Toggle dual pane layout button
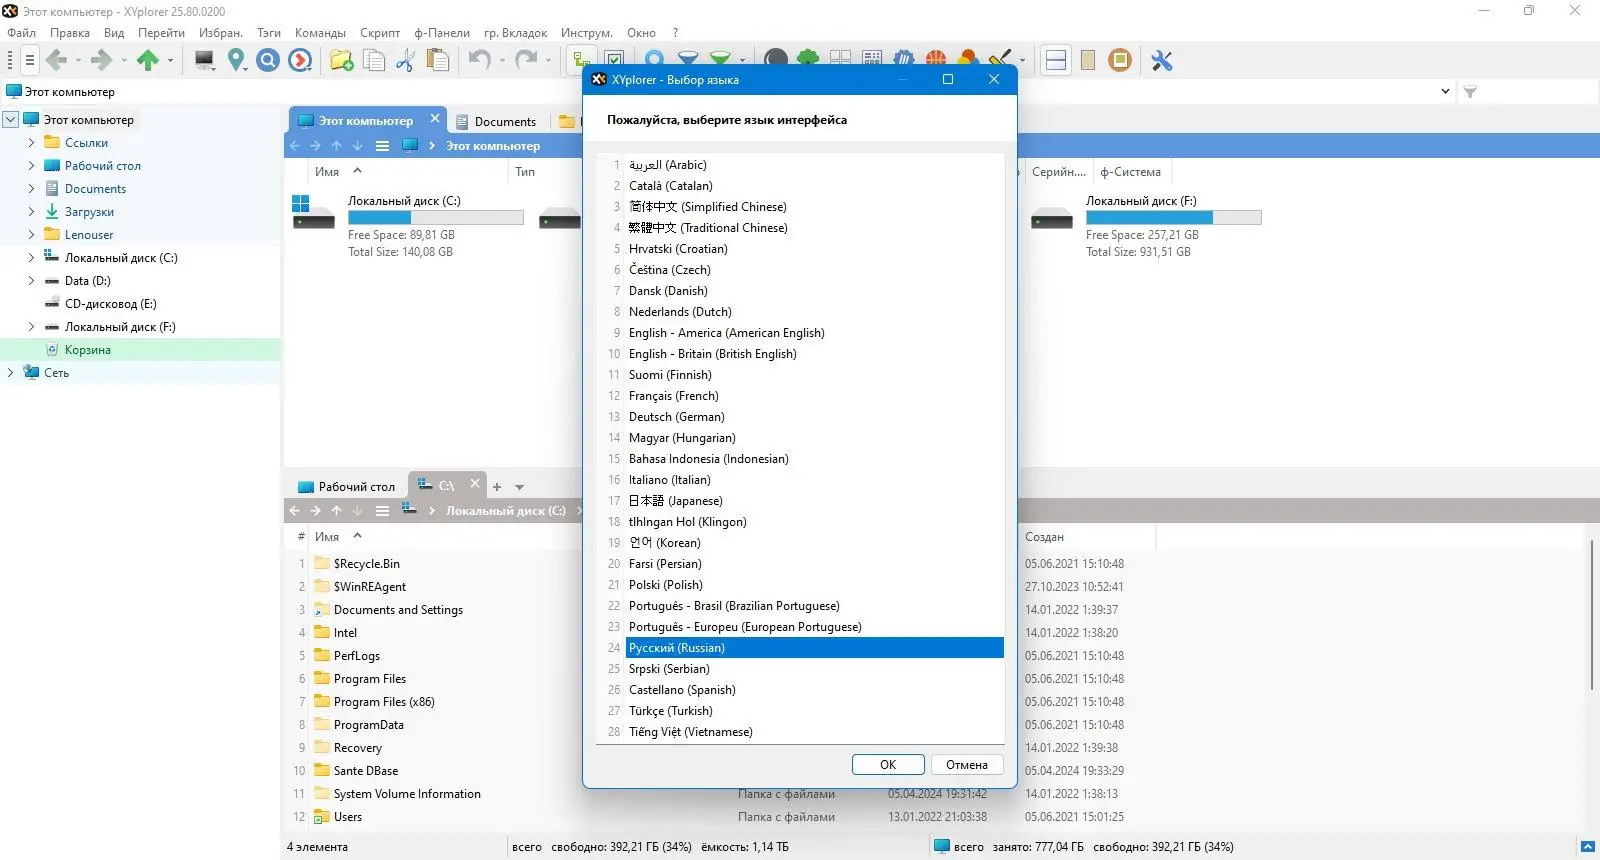 [1056, 61]
